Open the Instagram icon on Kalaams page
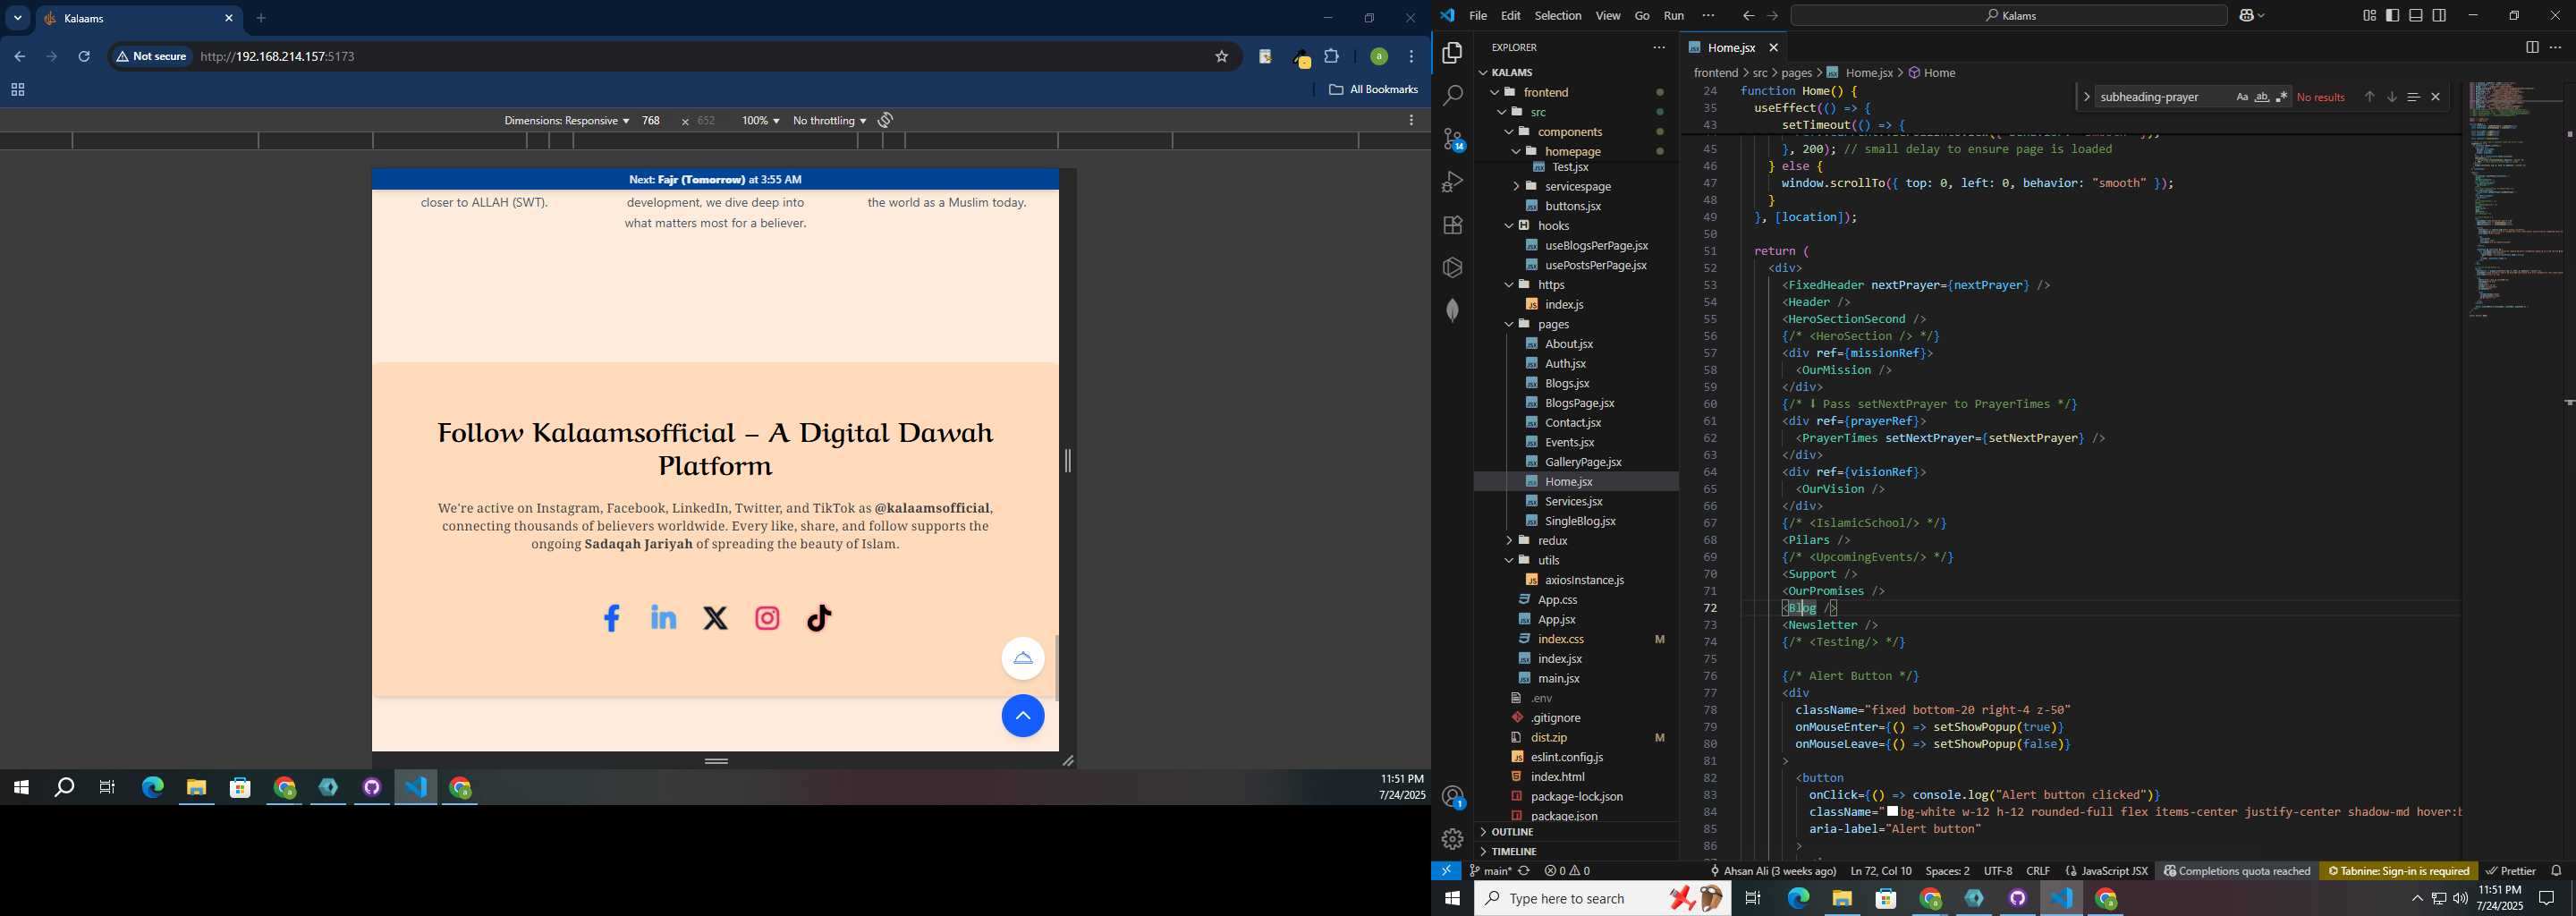Image resolution: width=2576 pixels, height=916 pixels. pos(768,618)
